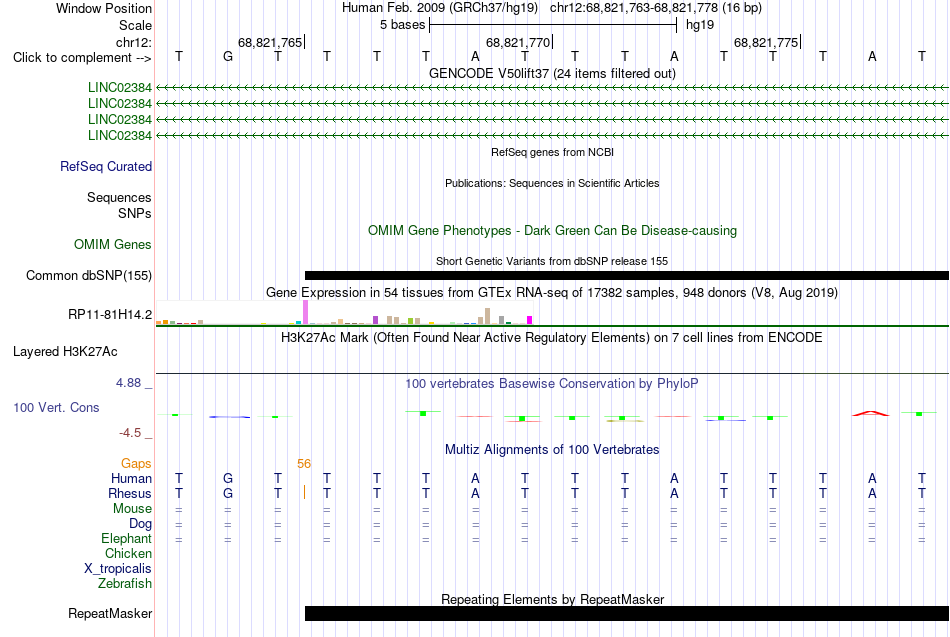This screenshot has height=637, width=950.
Task: Click the 'Click to complement -->' label
Action: click(82, 58)
